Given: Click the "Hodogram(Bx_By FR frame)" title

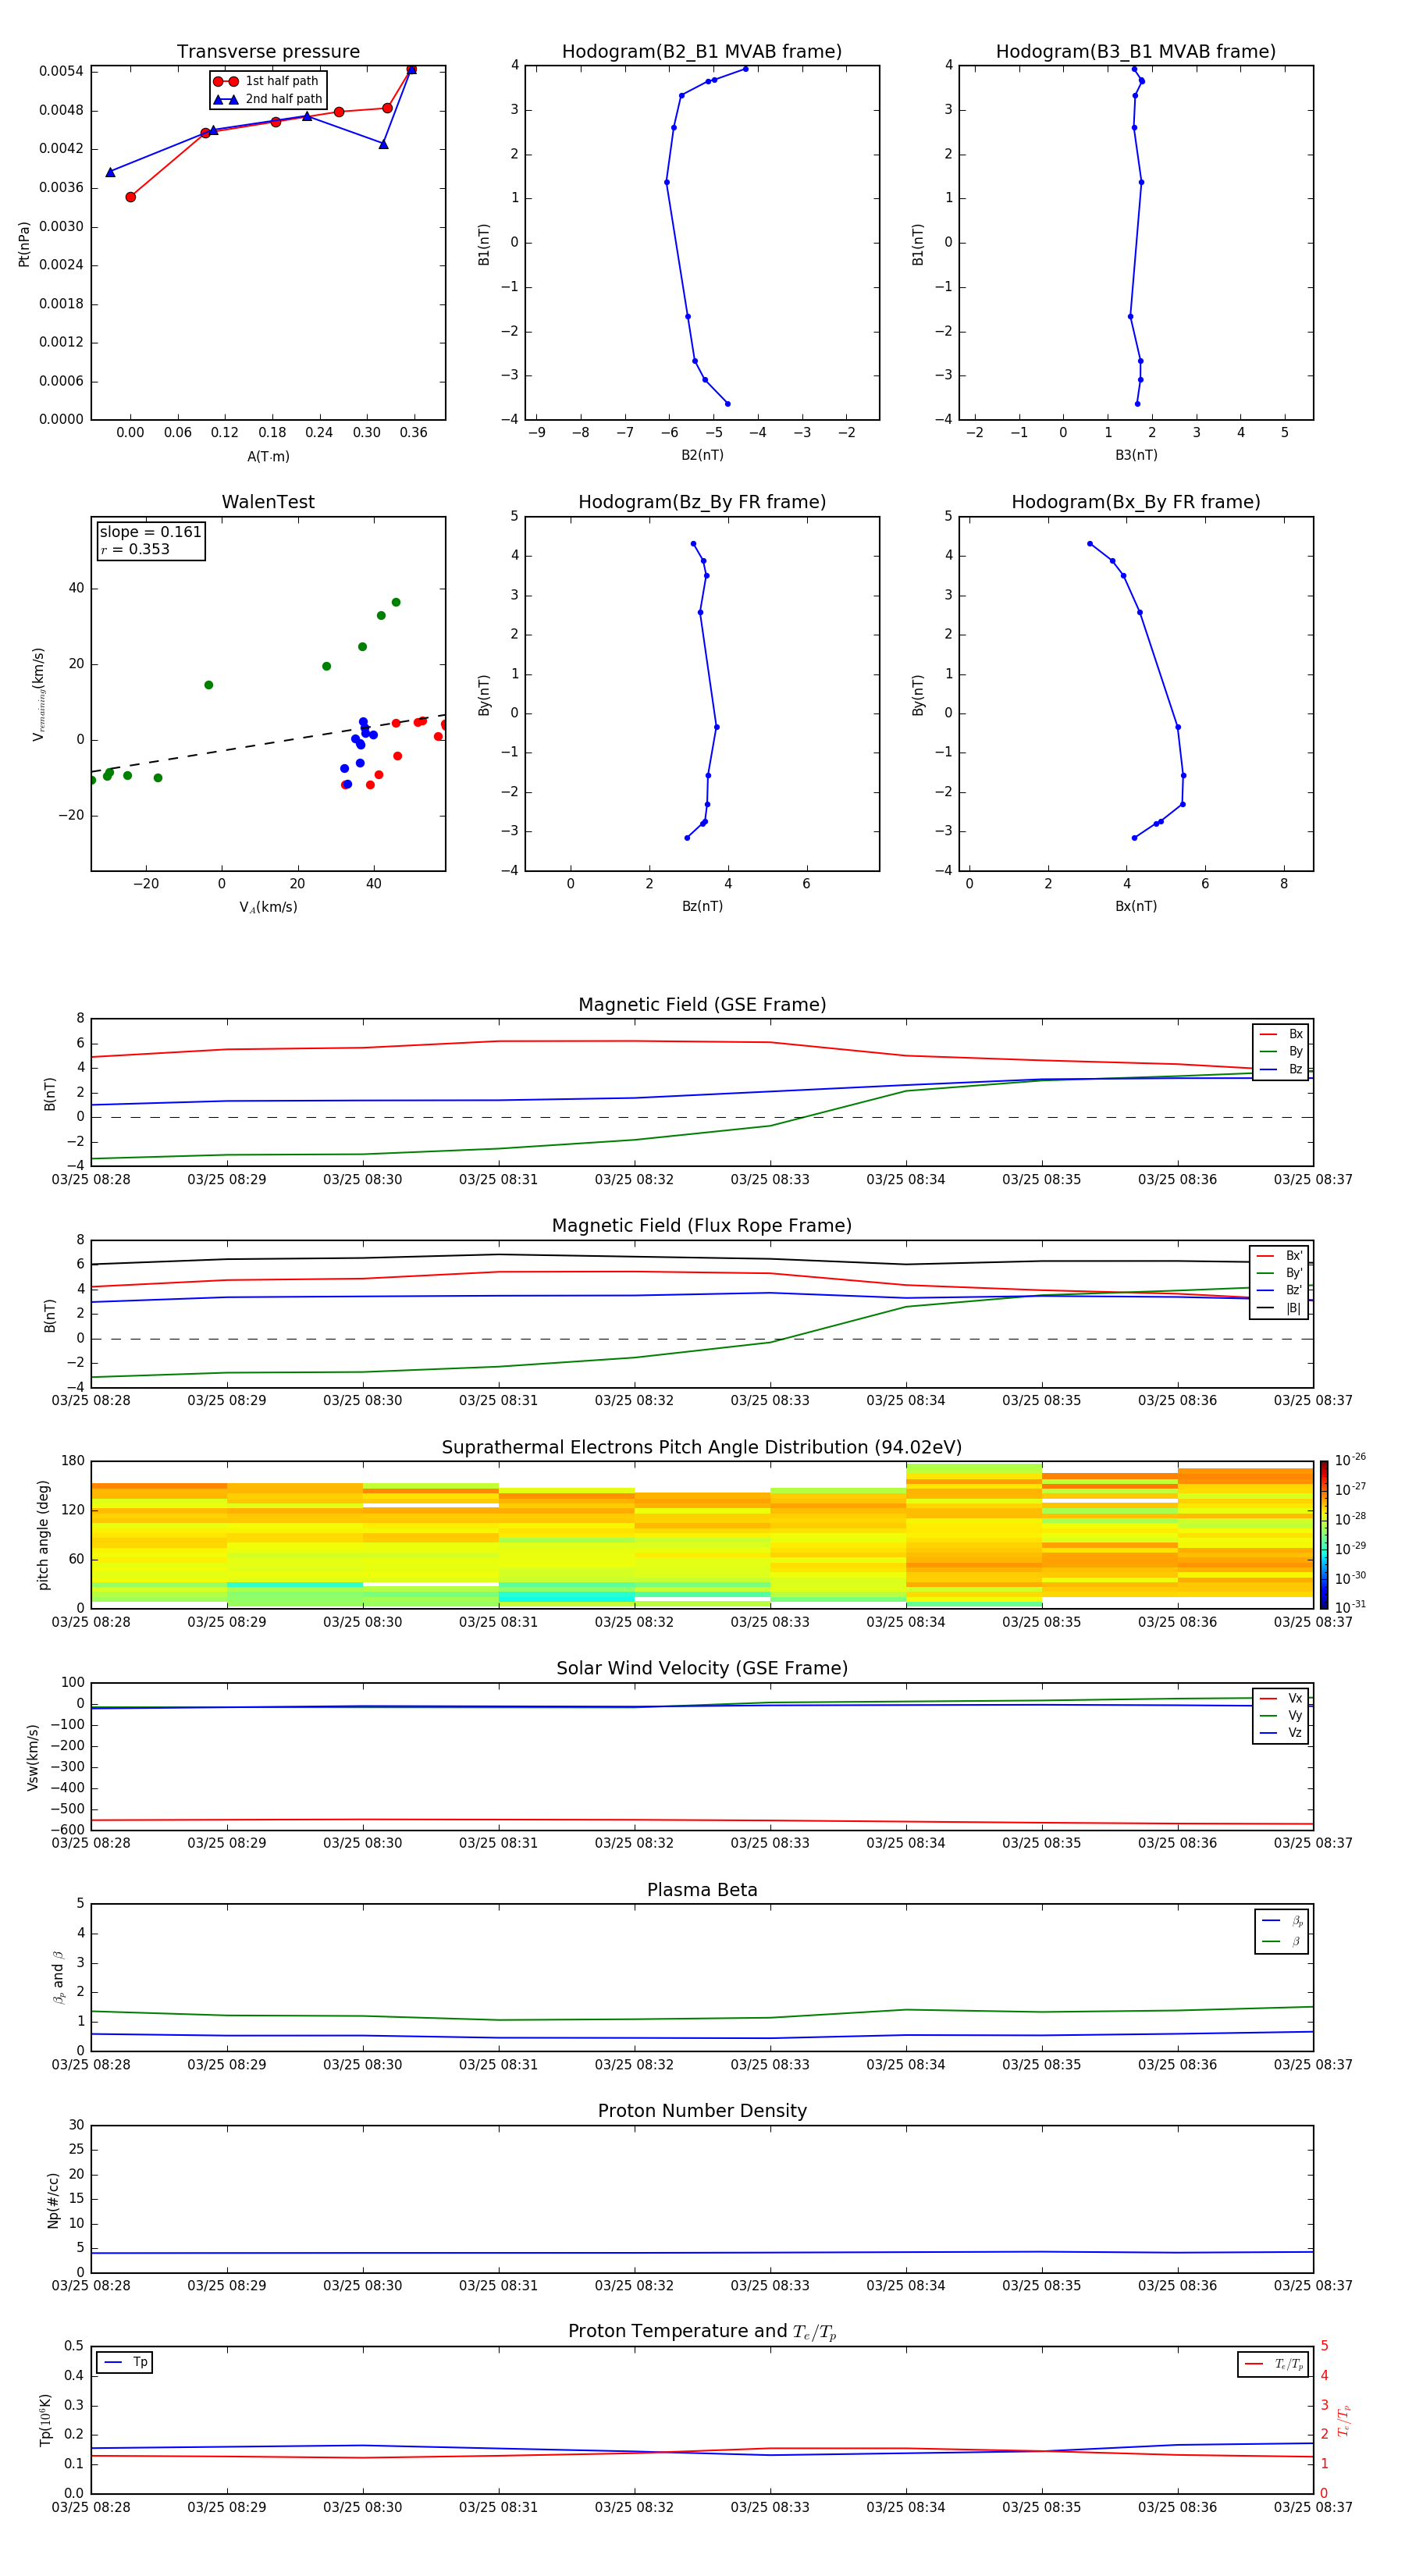Looking at the screenshot, I should (x=1136, y=502).
